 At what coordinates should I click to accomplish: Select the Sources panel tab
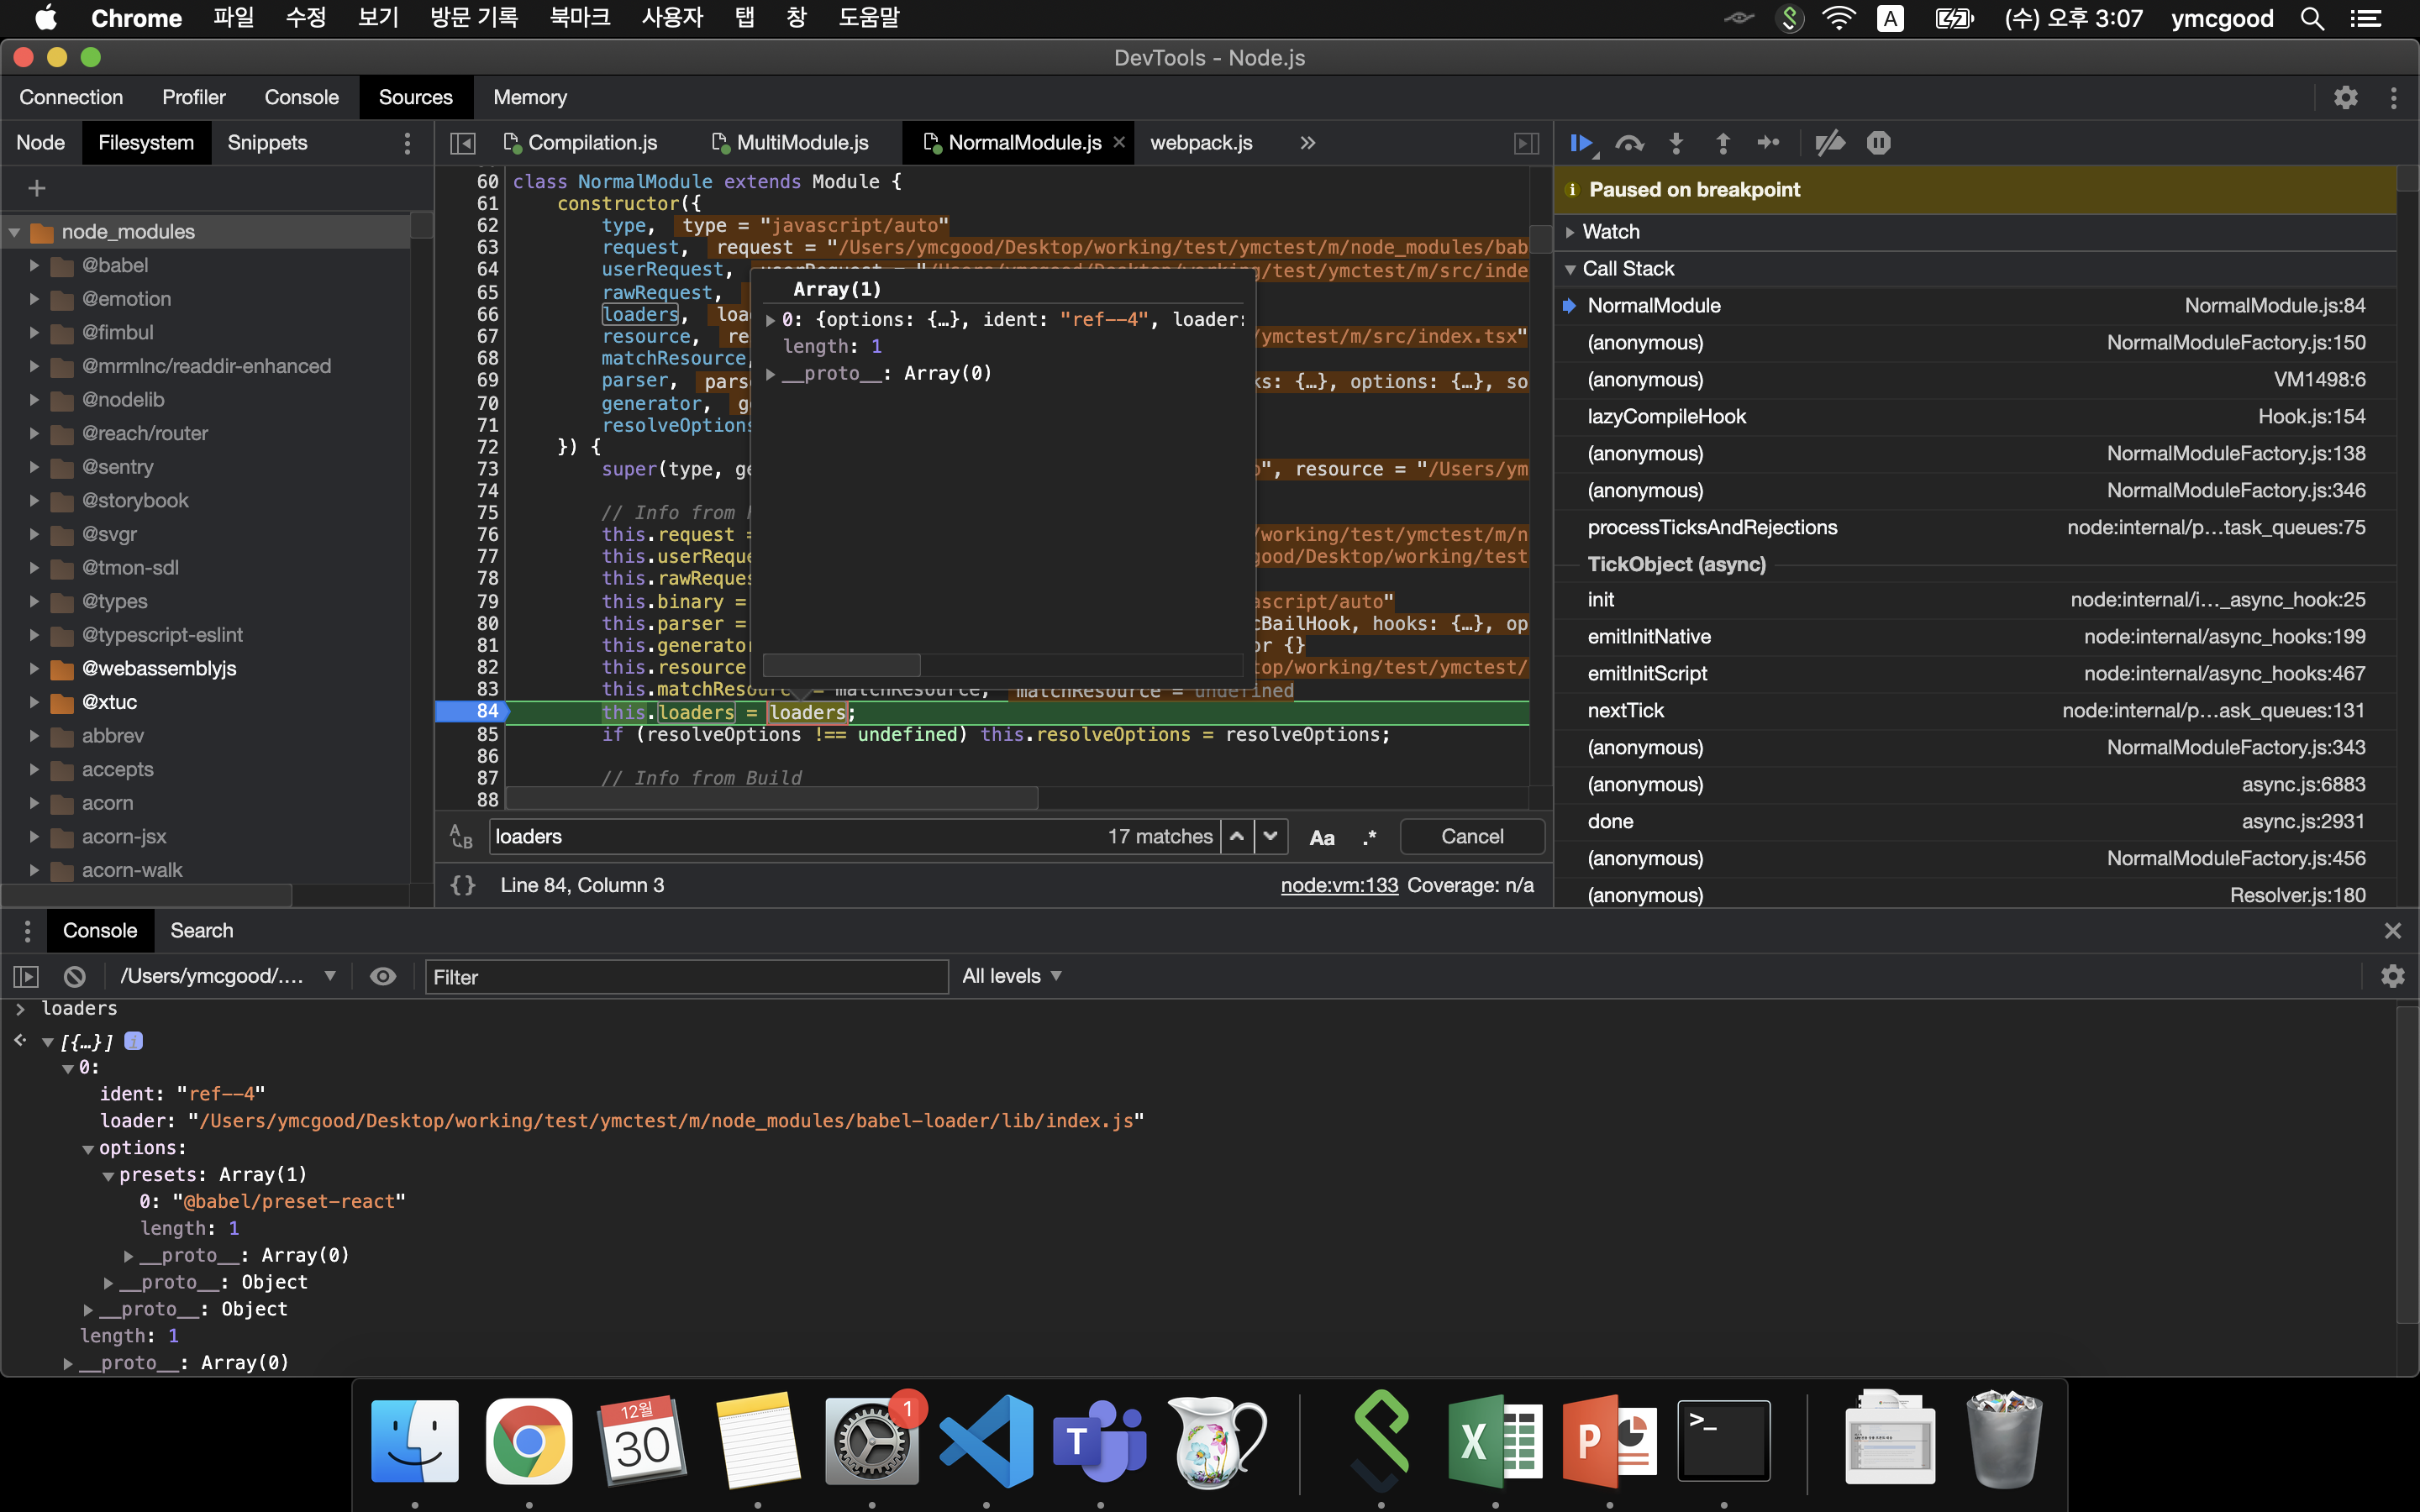click(x=414, y=96)
